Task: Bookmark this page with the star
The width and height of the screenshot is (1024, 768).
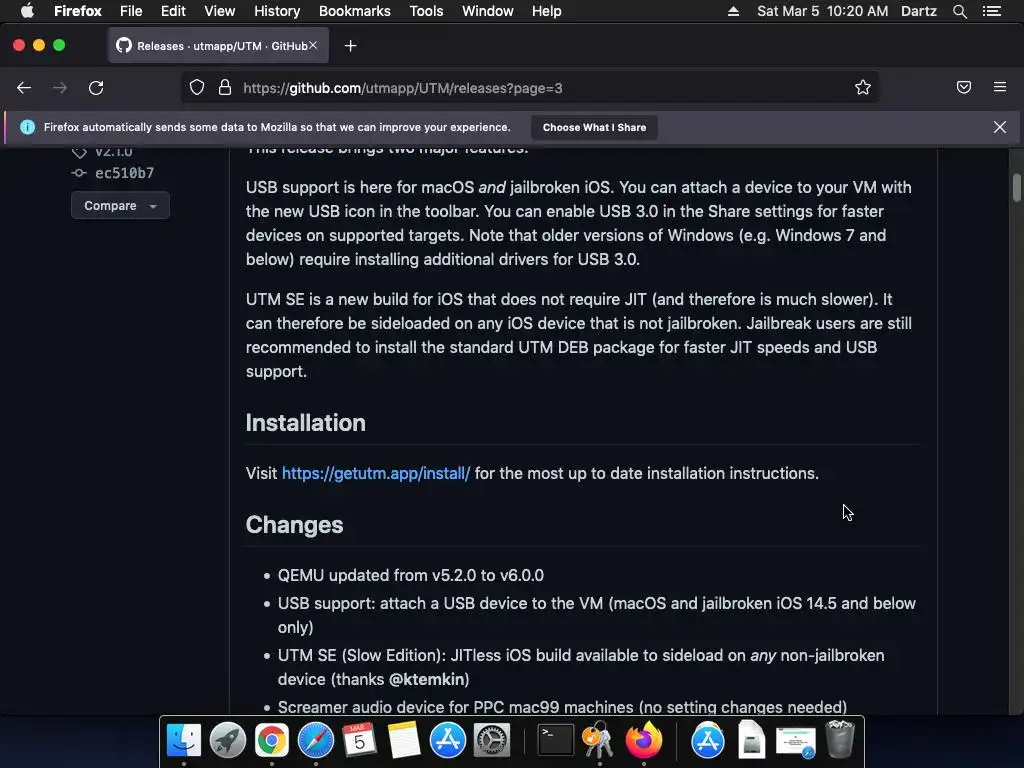Action: [x=863, y=88]
